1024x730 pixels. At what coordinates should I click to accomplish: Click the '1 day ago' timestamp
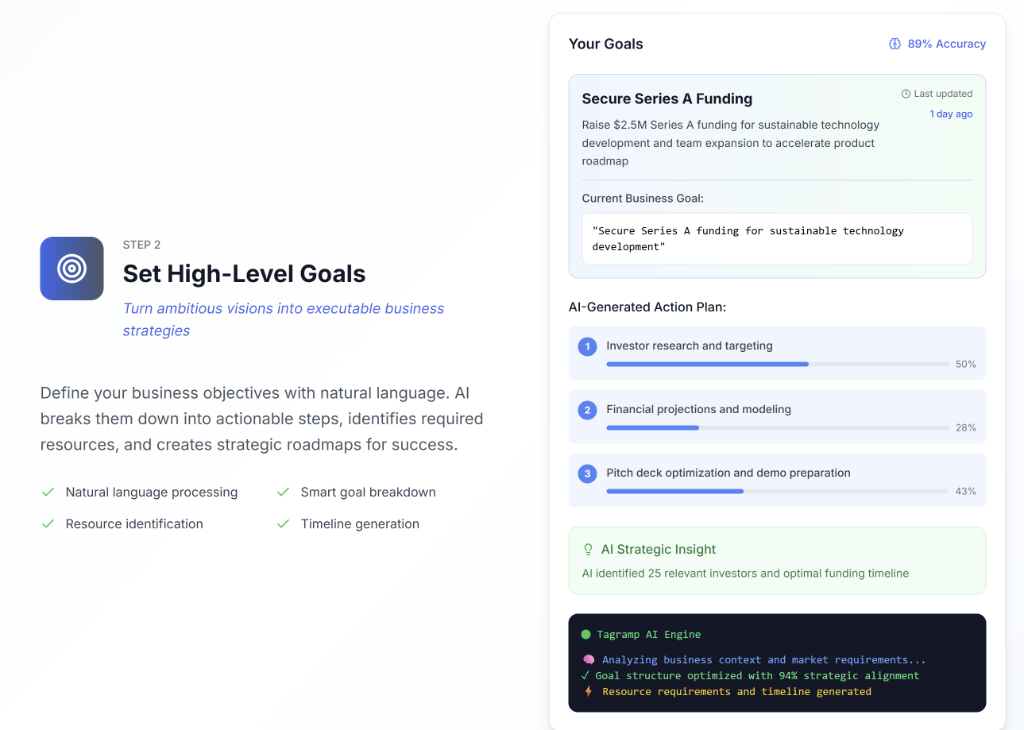tap(951, 114)
